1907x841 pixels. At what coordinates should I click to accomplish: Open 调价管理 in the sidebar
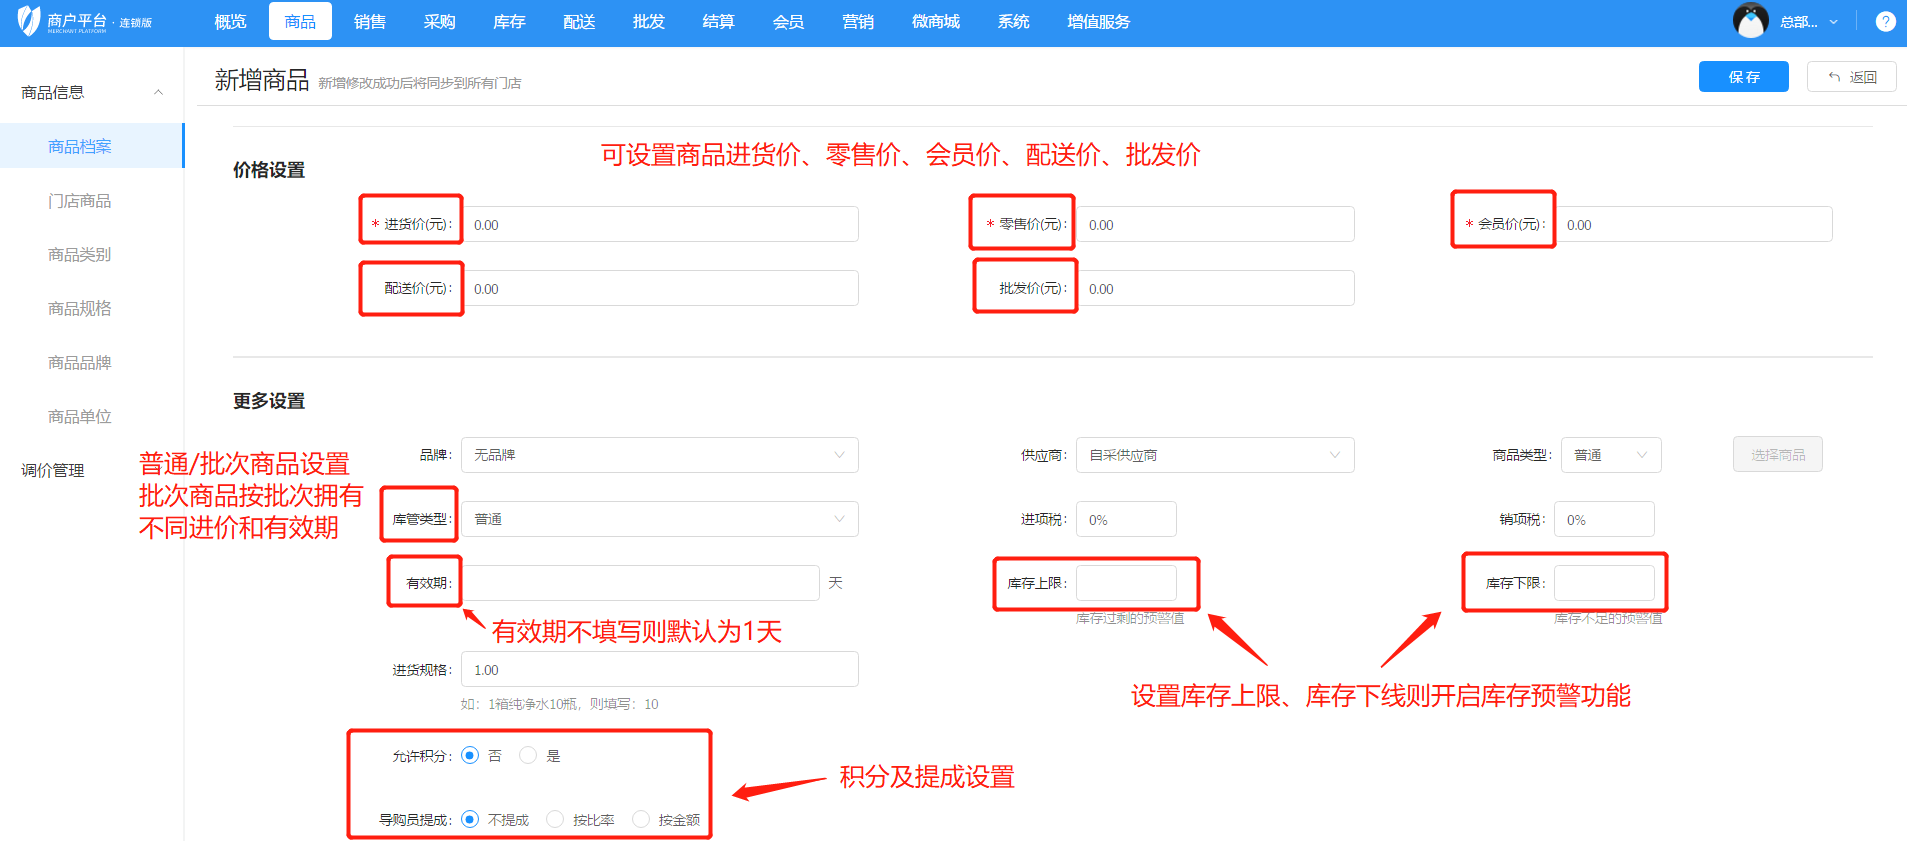coord(53,470)
